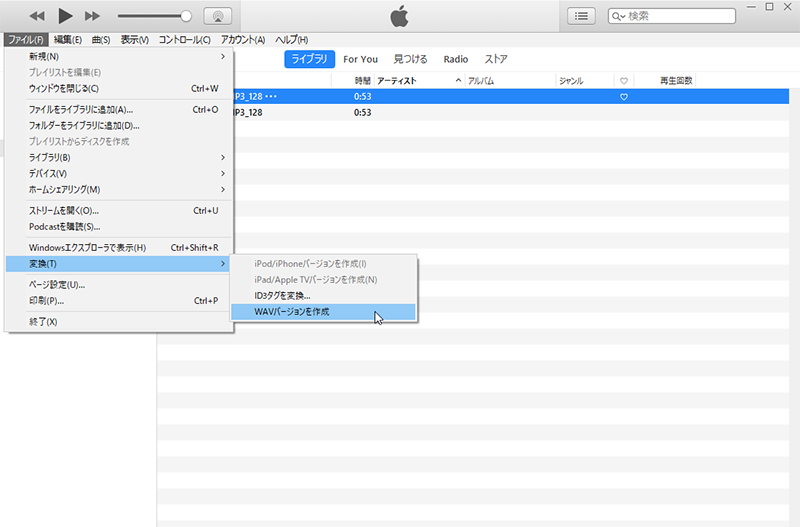800x527 pixels.
Task: Click the 0:53 time of selected row
Action: (x=362, y=96)
